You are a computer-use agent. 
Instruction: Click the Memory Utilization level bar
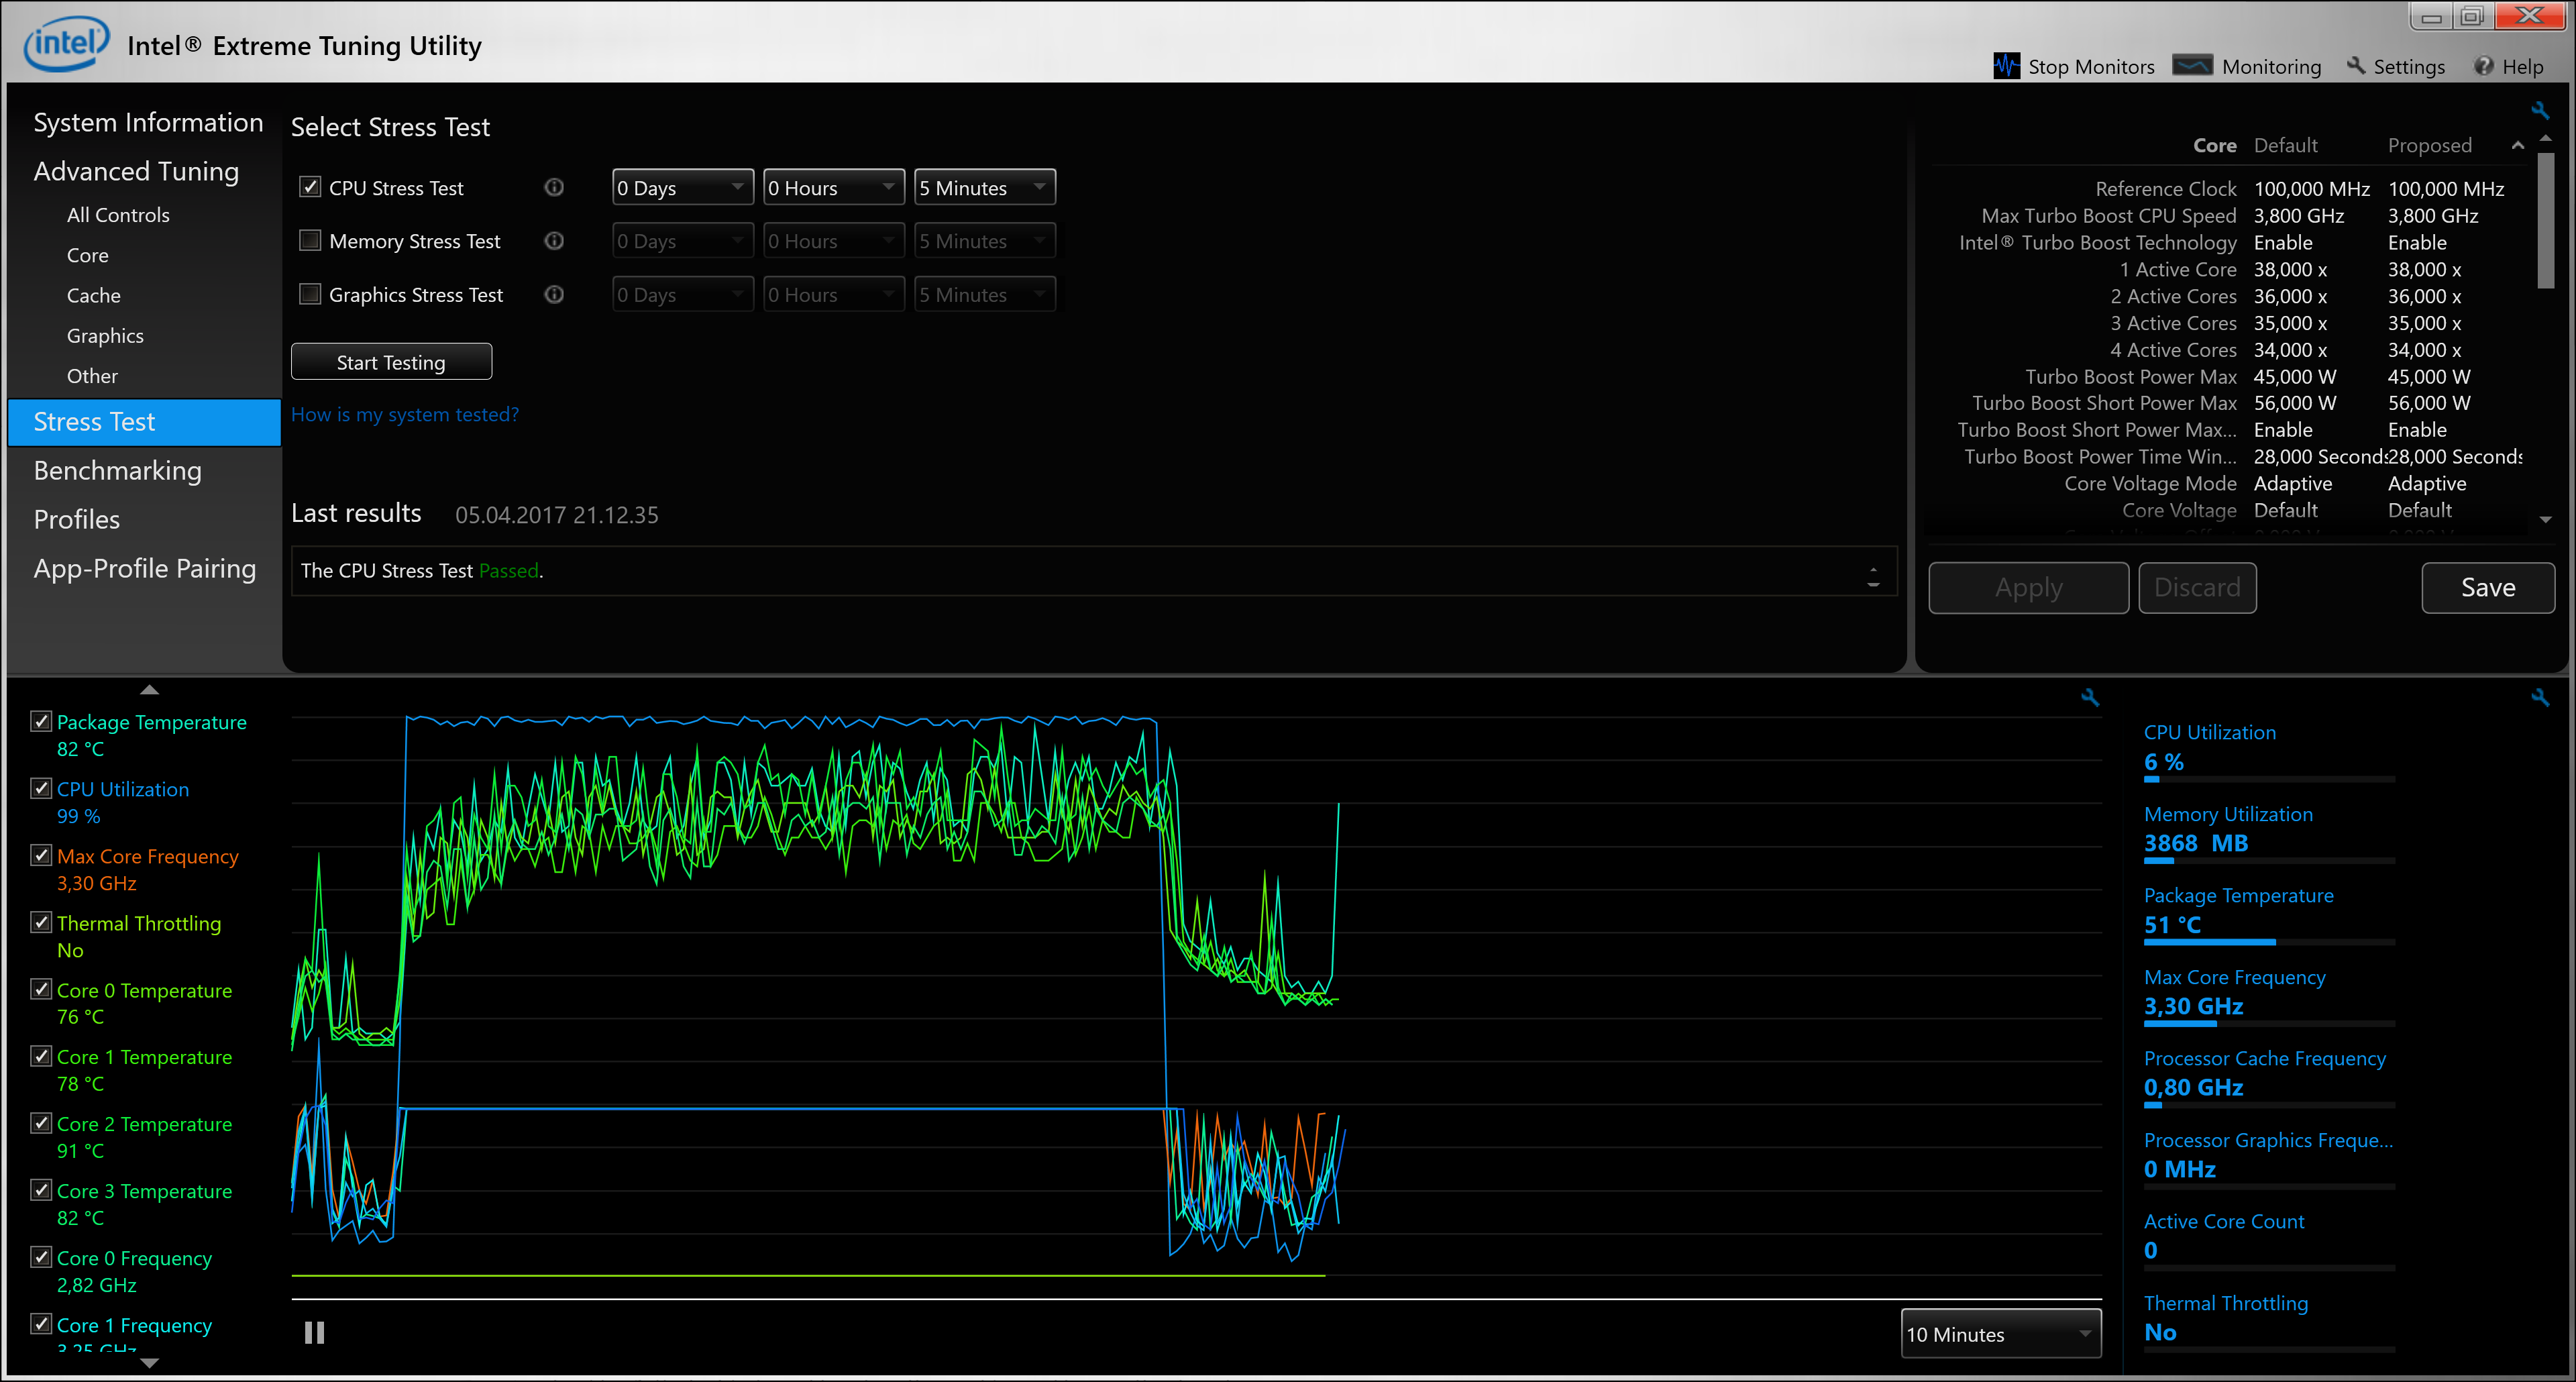[2269, 860]
